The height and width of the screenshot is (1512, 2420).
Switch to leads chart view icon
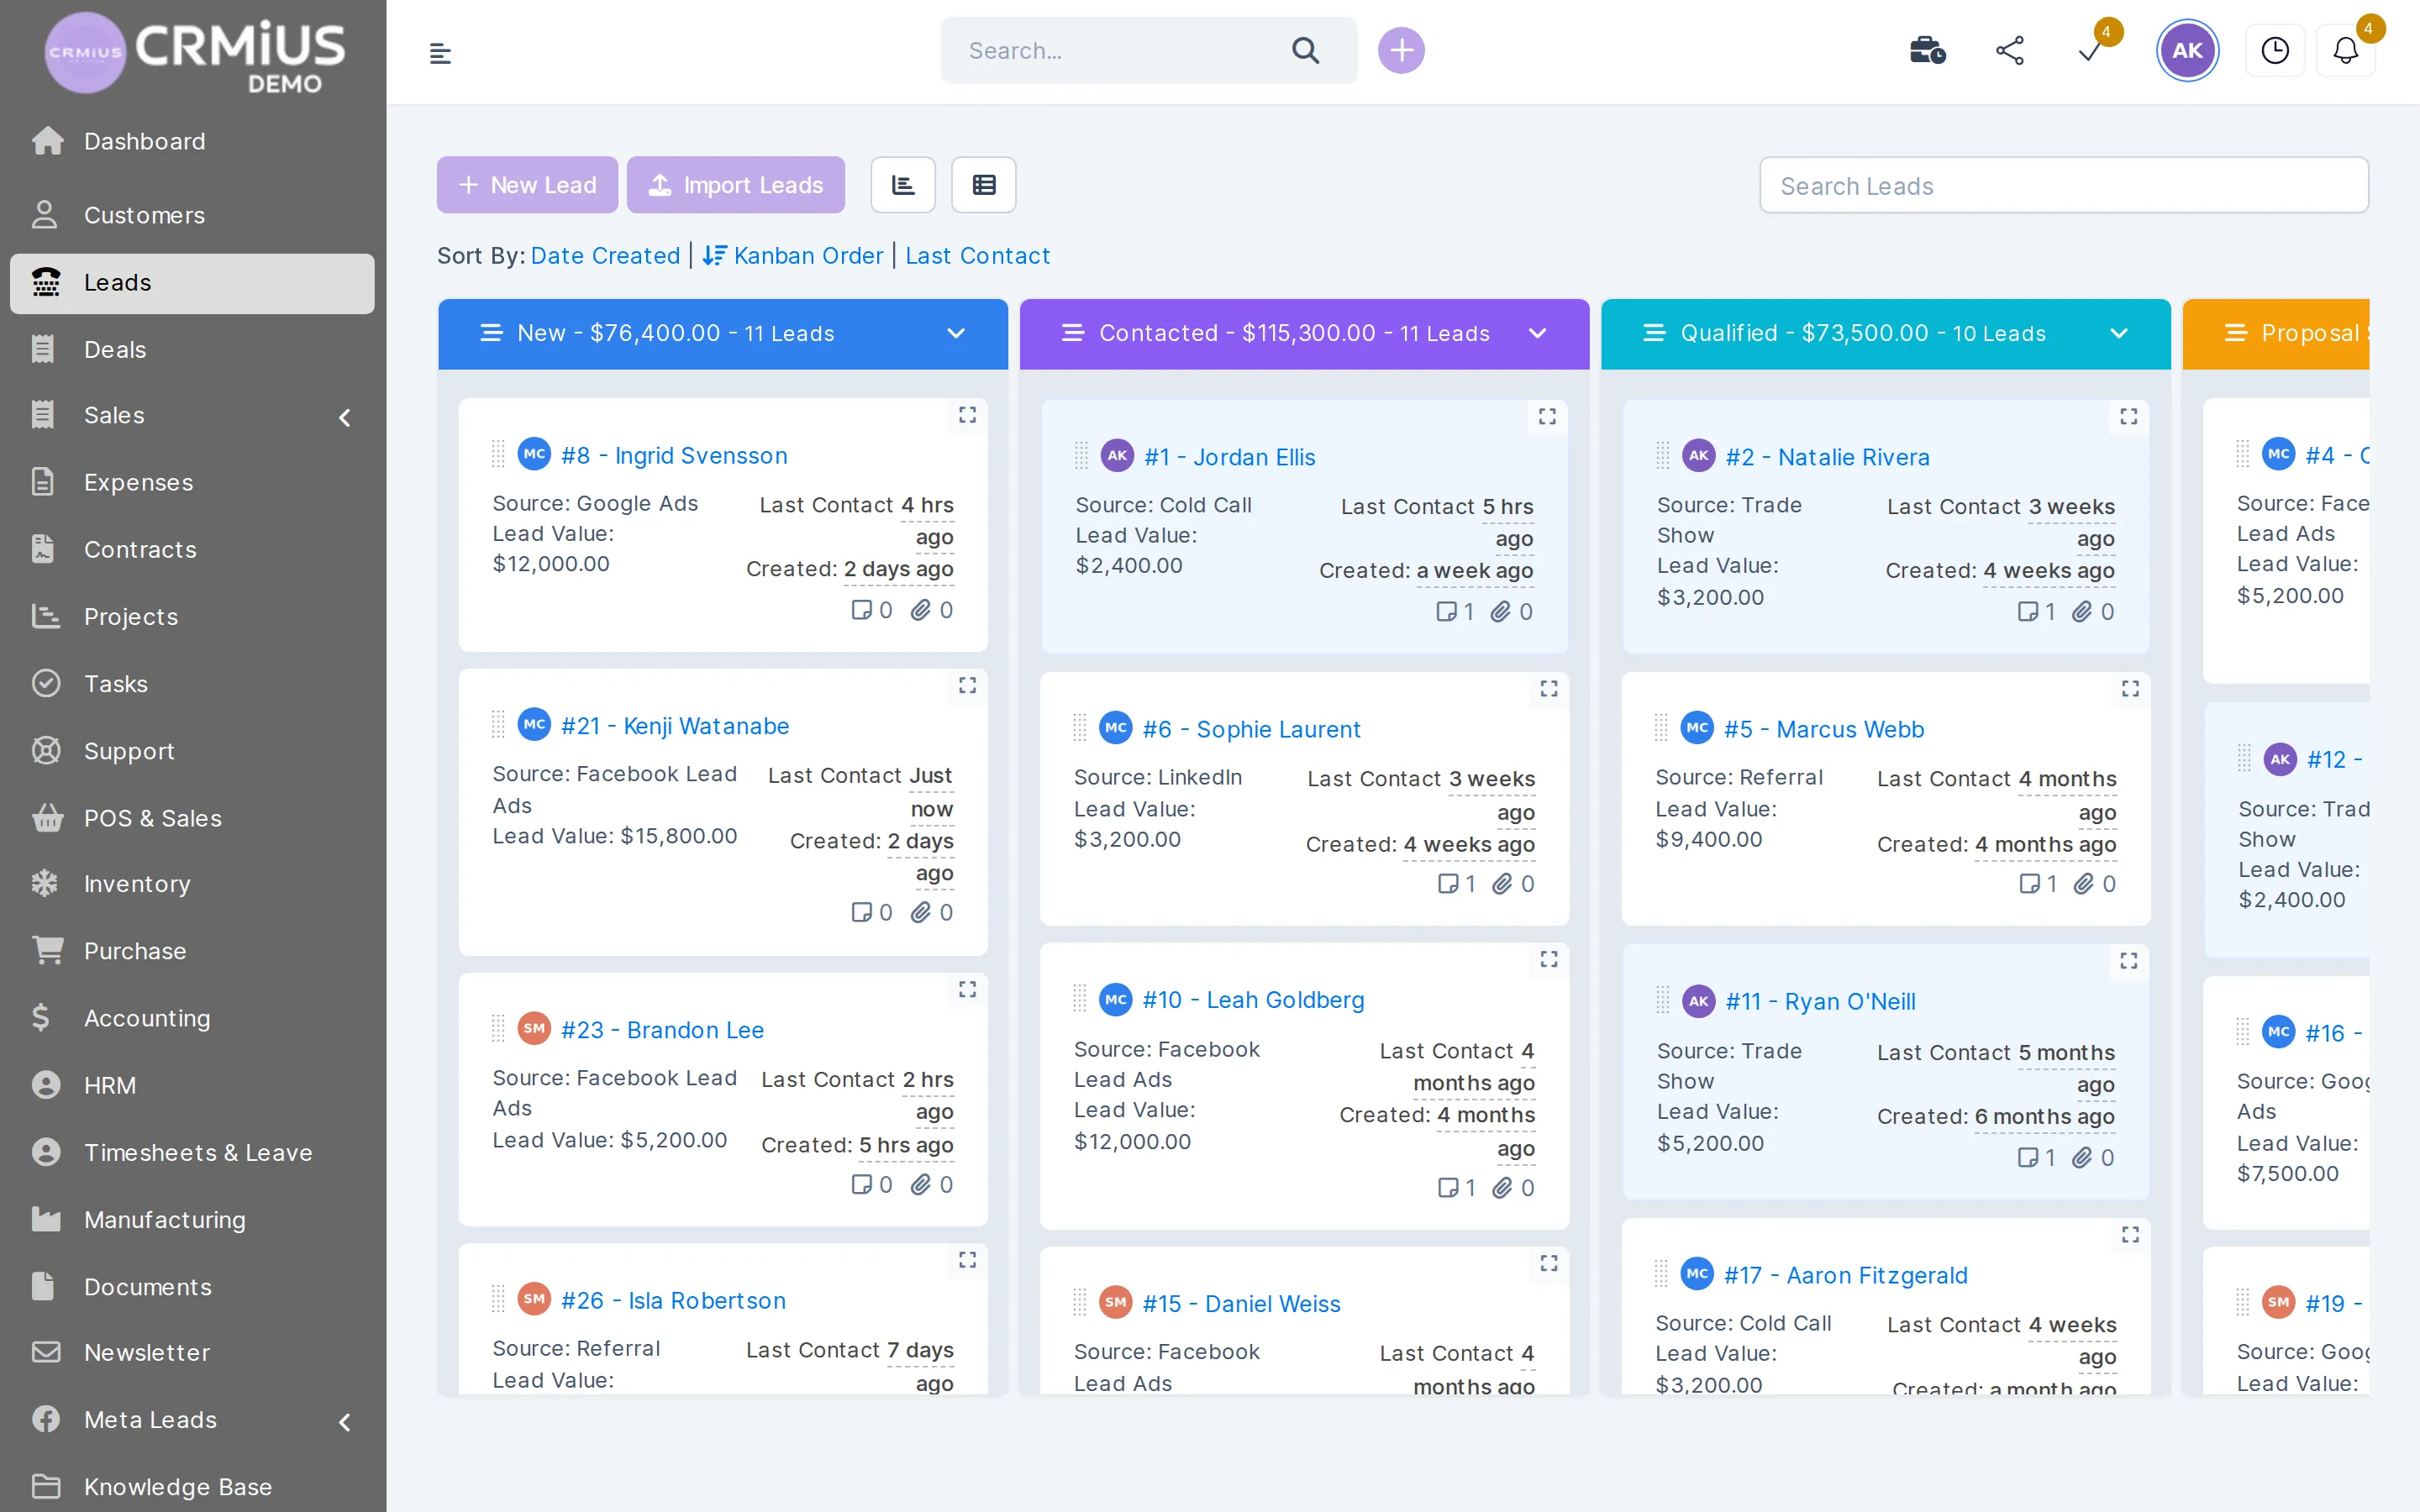[903, 185]
